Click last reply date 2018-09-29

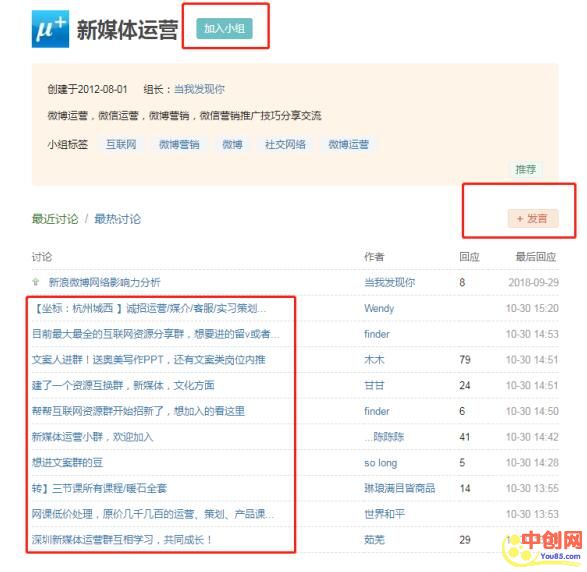pos(533,282)
